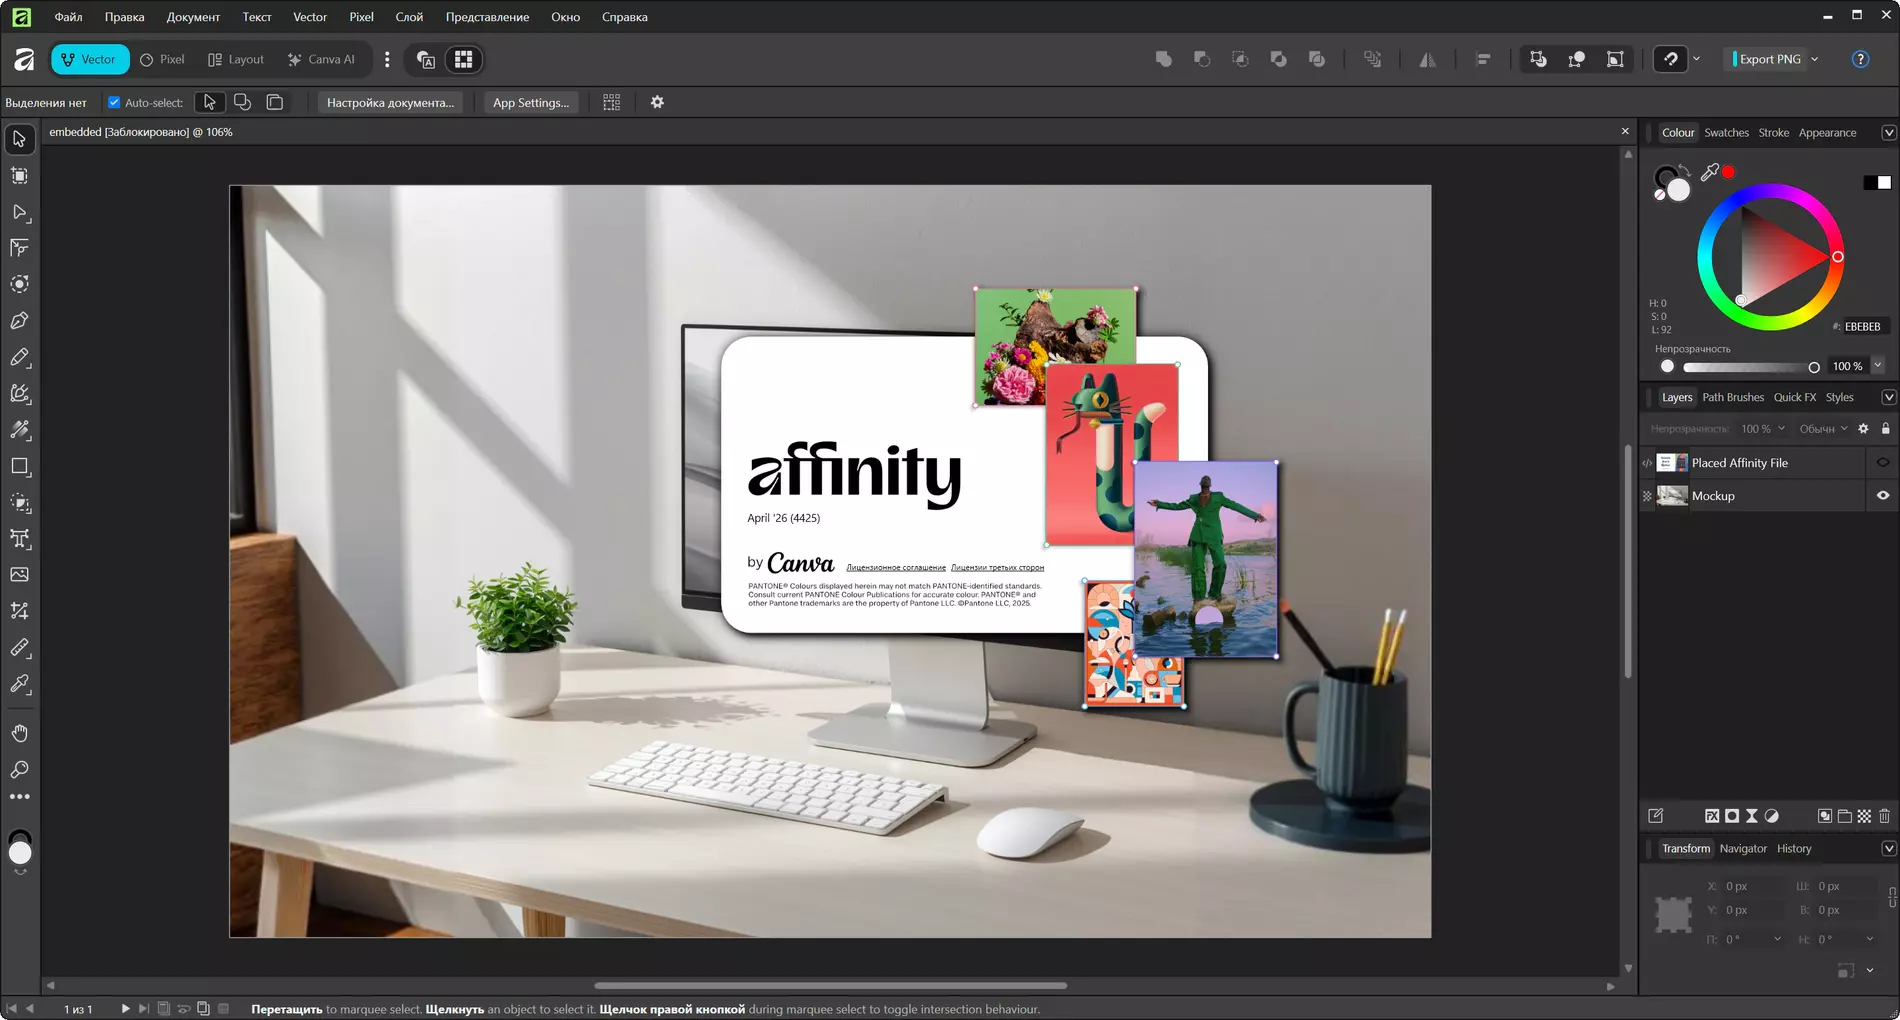This screenshot has height=1020, width=1900.
Task: Click the Edit All Layers icon in Layers panel
Action: [x=1656, y=816]
